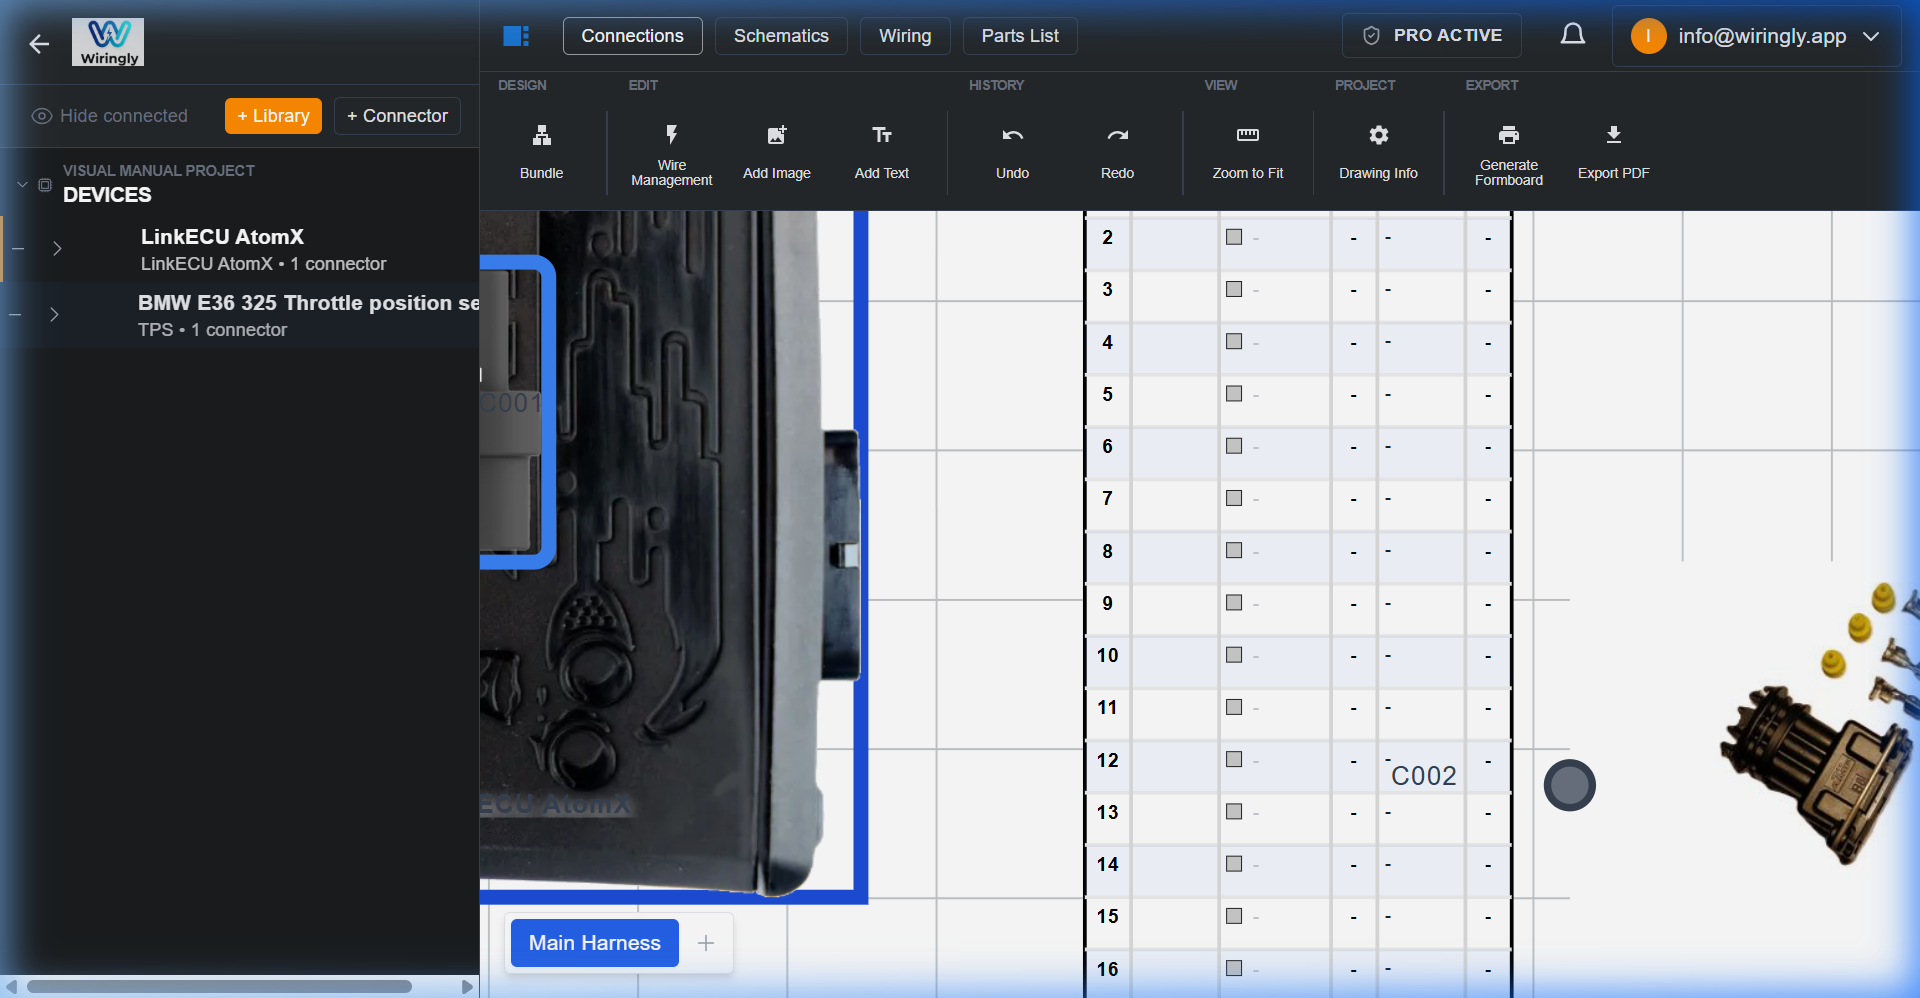Click the sidebar scrollbar's right arrow
This screenshot has height=998, width=1920.
(x=467, y=987)
